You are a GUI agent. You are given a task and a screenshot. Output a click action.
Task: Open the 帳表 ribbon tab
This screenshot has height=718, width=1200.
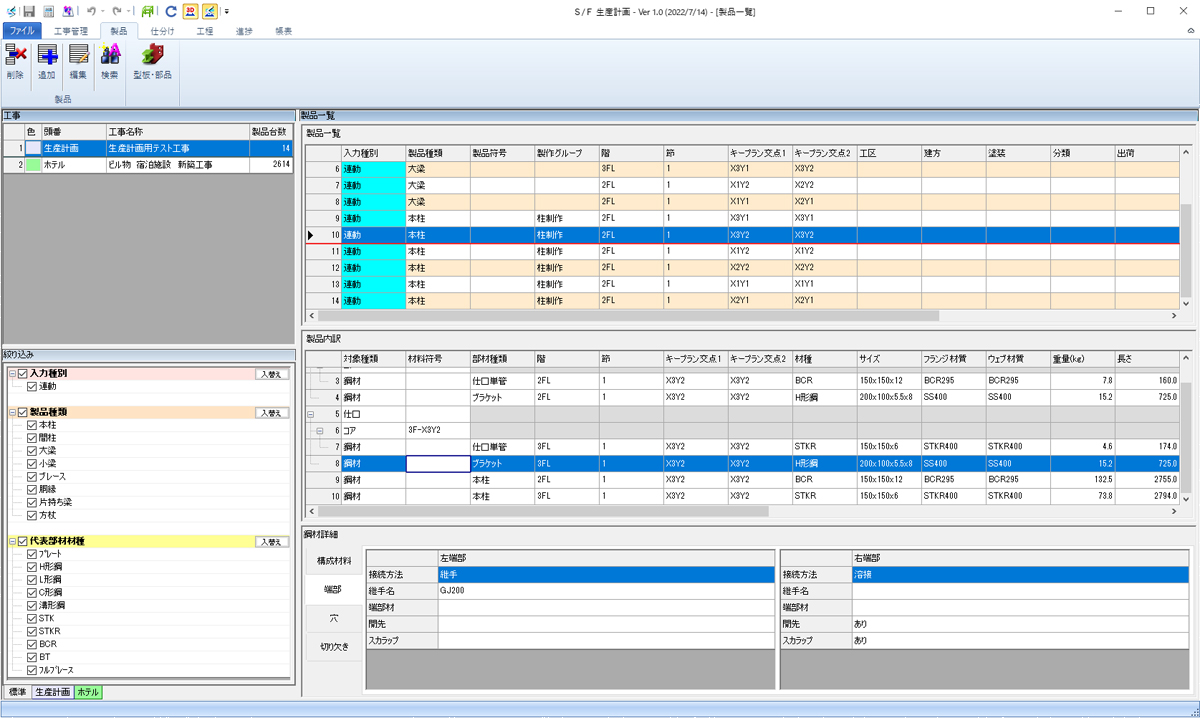(x=283, y=31)
